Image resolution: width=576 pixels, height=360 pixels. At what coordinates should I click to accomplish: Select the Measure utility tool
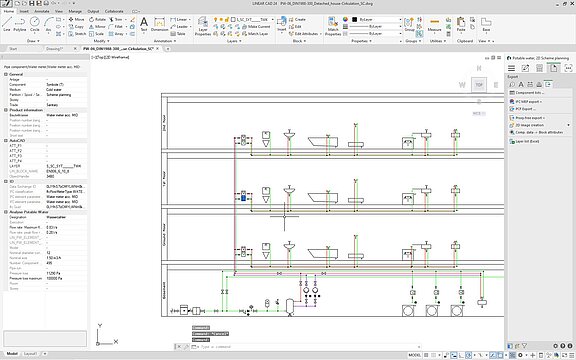[x=434, y=24]
